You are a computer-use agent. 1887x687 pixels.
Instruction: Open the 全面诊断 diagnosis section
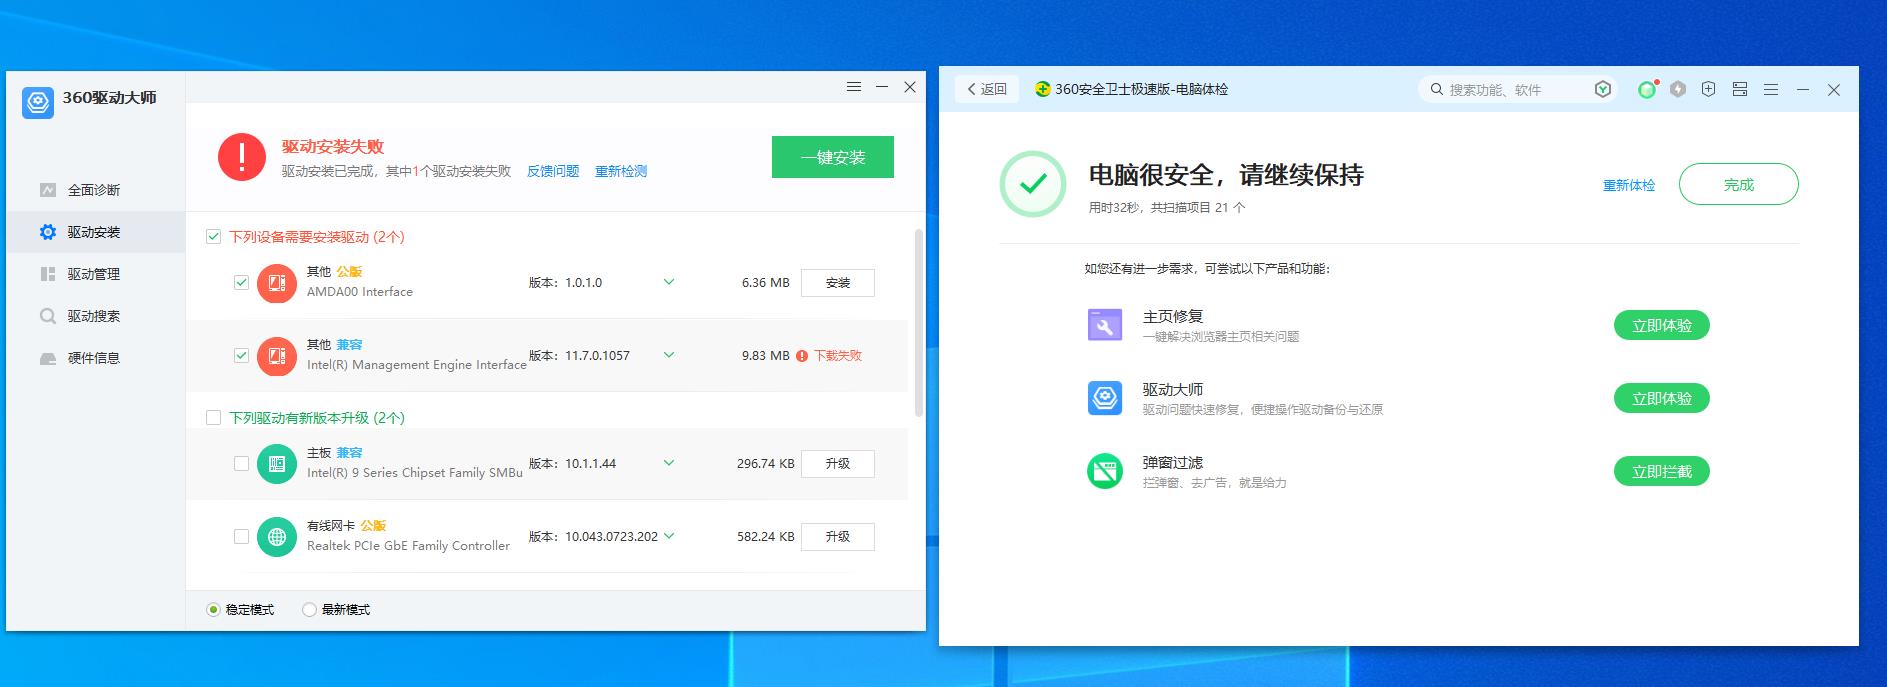click(x=95, y=190)
